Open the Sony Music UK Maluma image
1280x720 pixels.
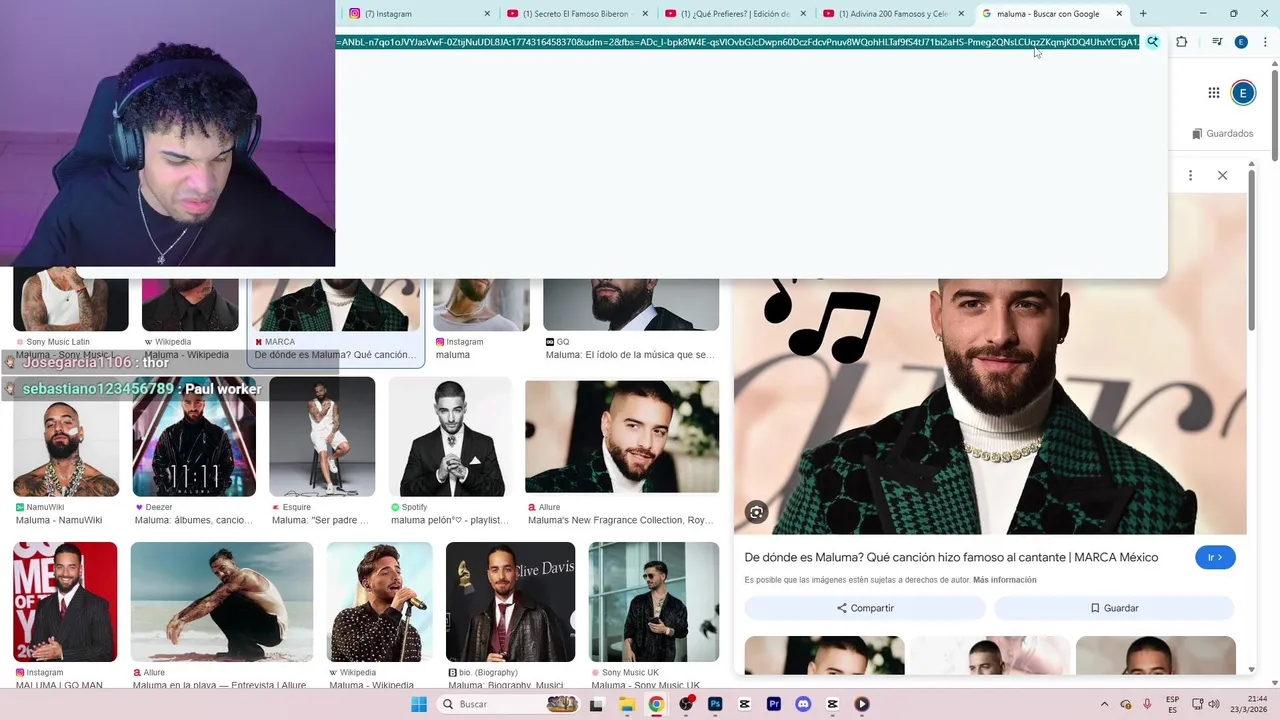point(654,602)
